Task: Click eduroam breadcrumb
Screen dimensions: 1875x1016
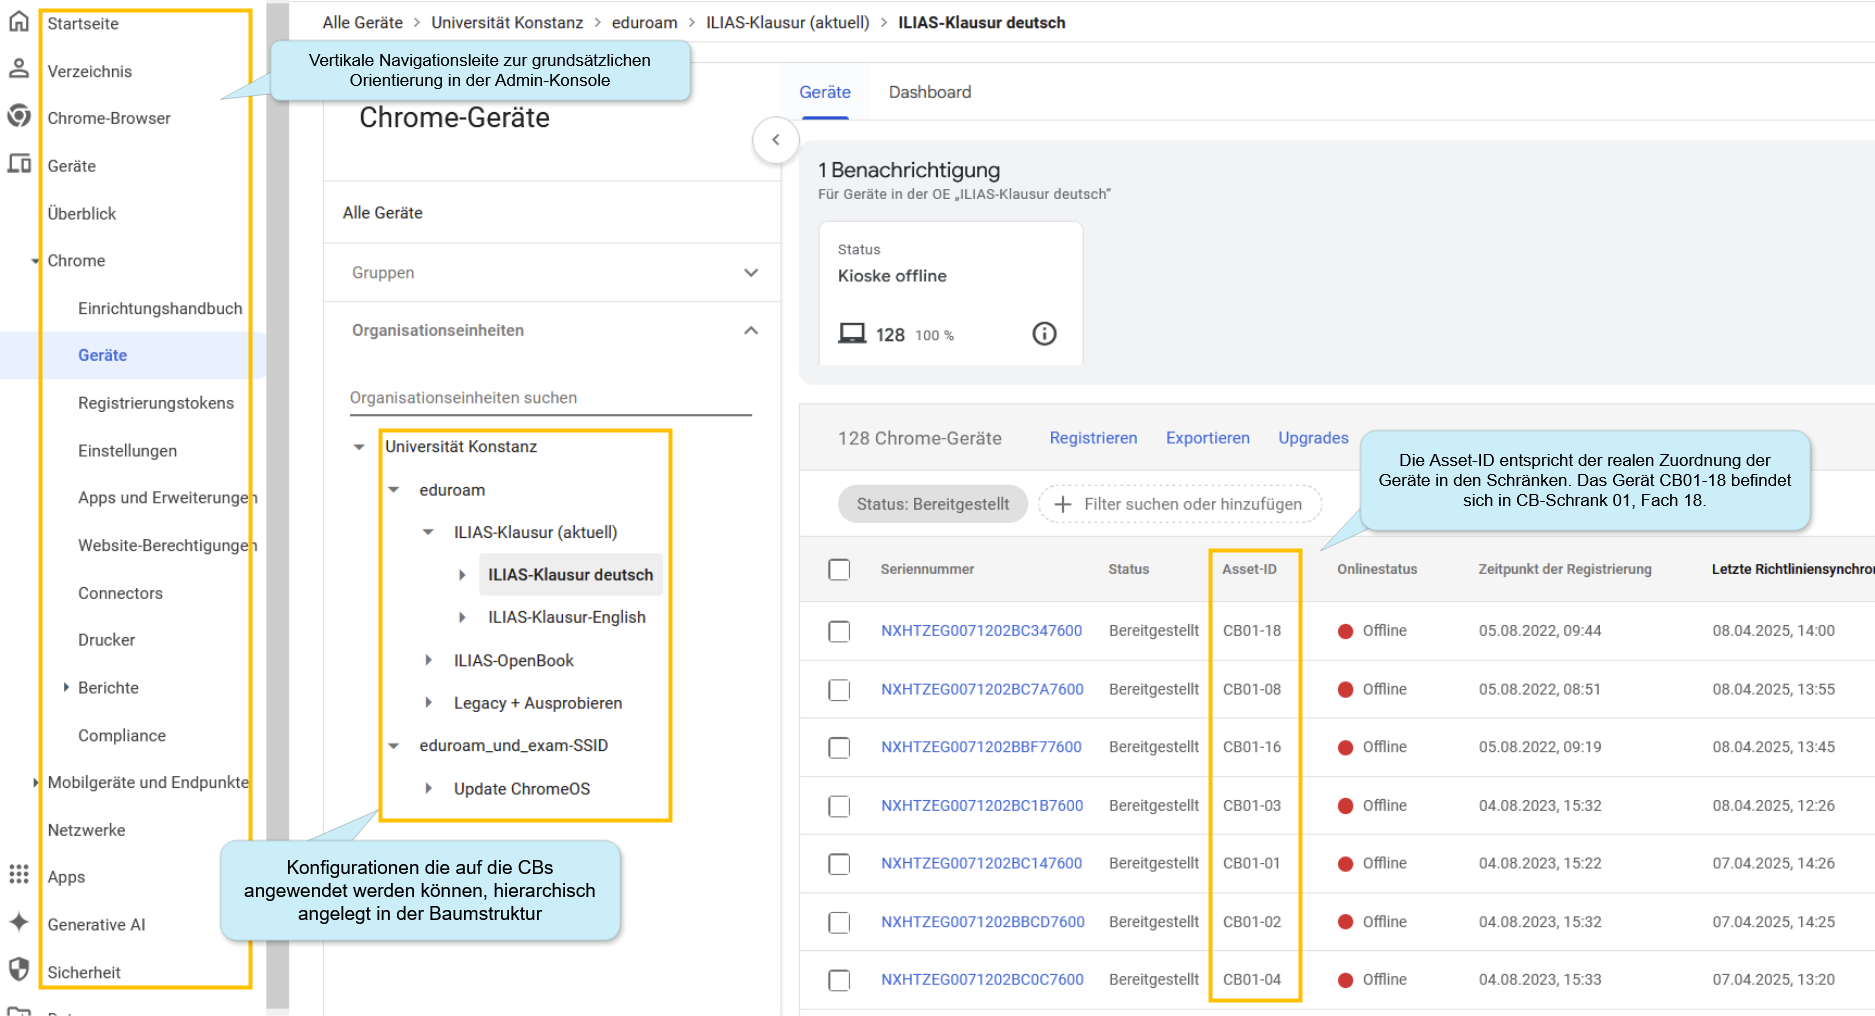Action: point(645,22)
